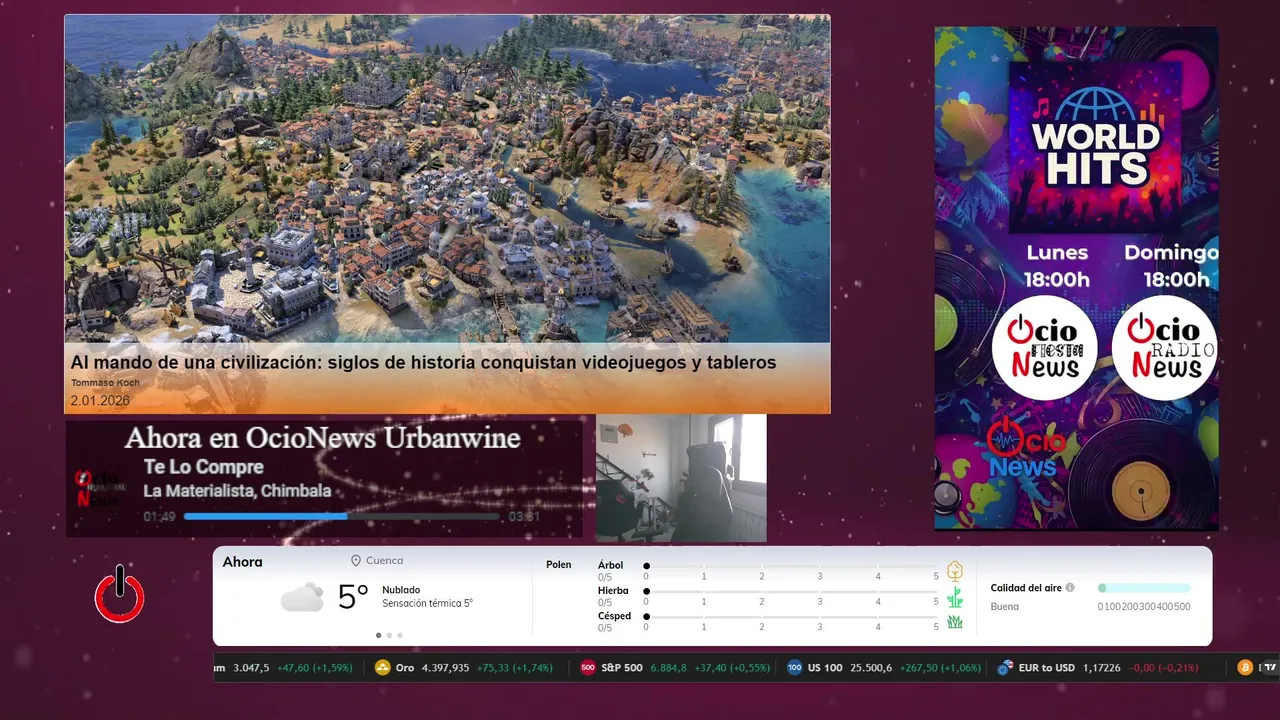Click the Oro gold ticker icon

(x=382, y=668)
